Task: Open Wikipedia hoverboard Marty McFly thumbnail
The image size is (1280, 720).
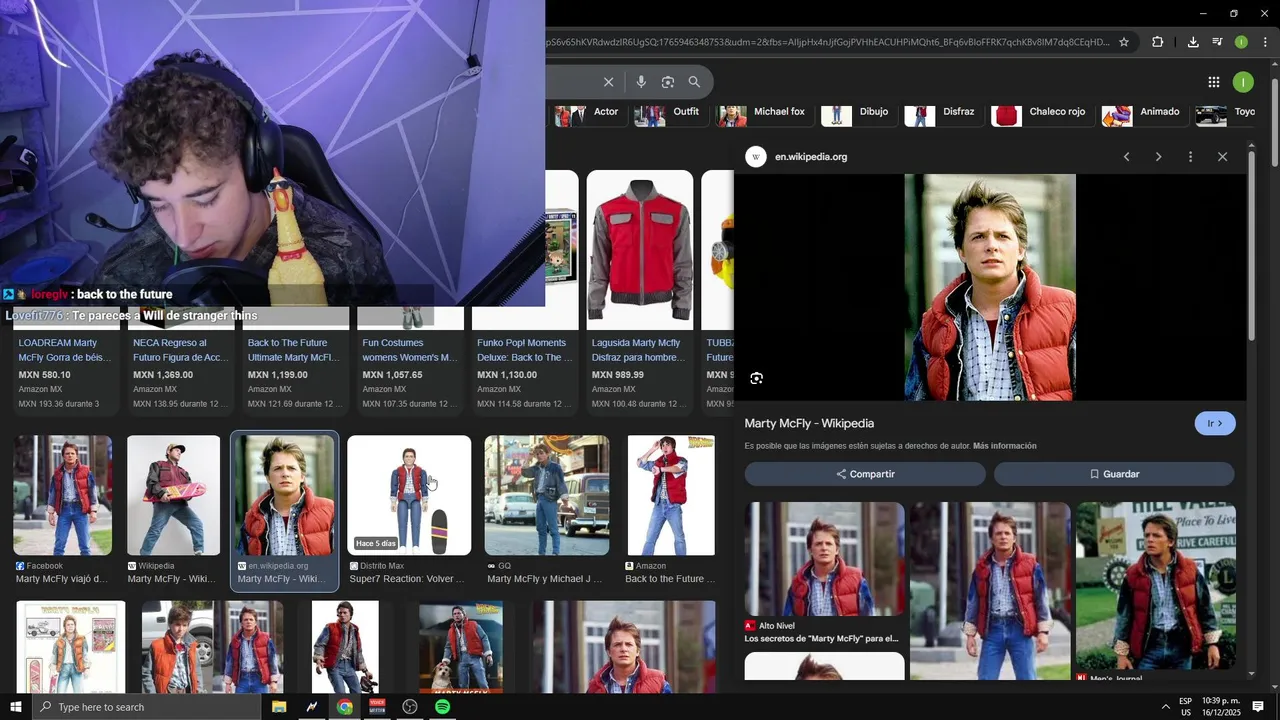Action: click(x=174, y=495)
